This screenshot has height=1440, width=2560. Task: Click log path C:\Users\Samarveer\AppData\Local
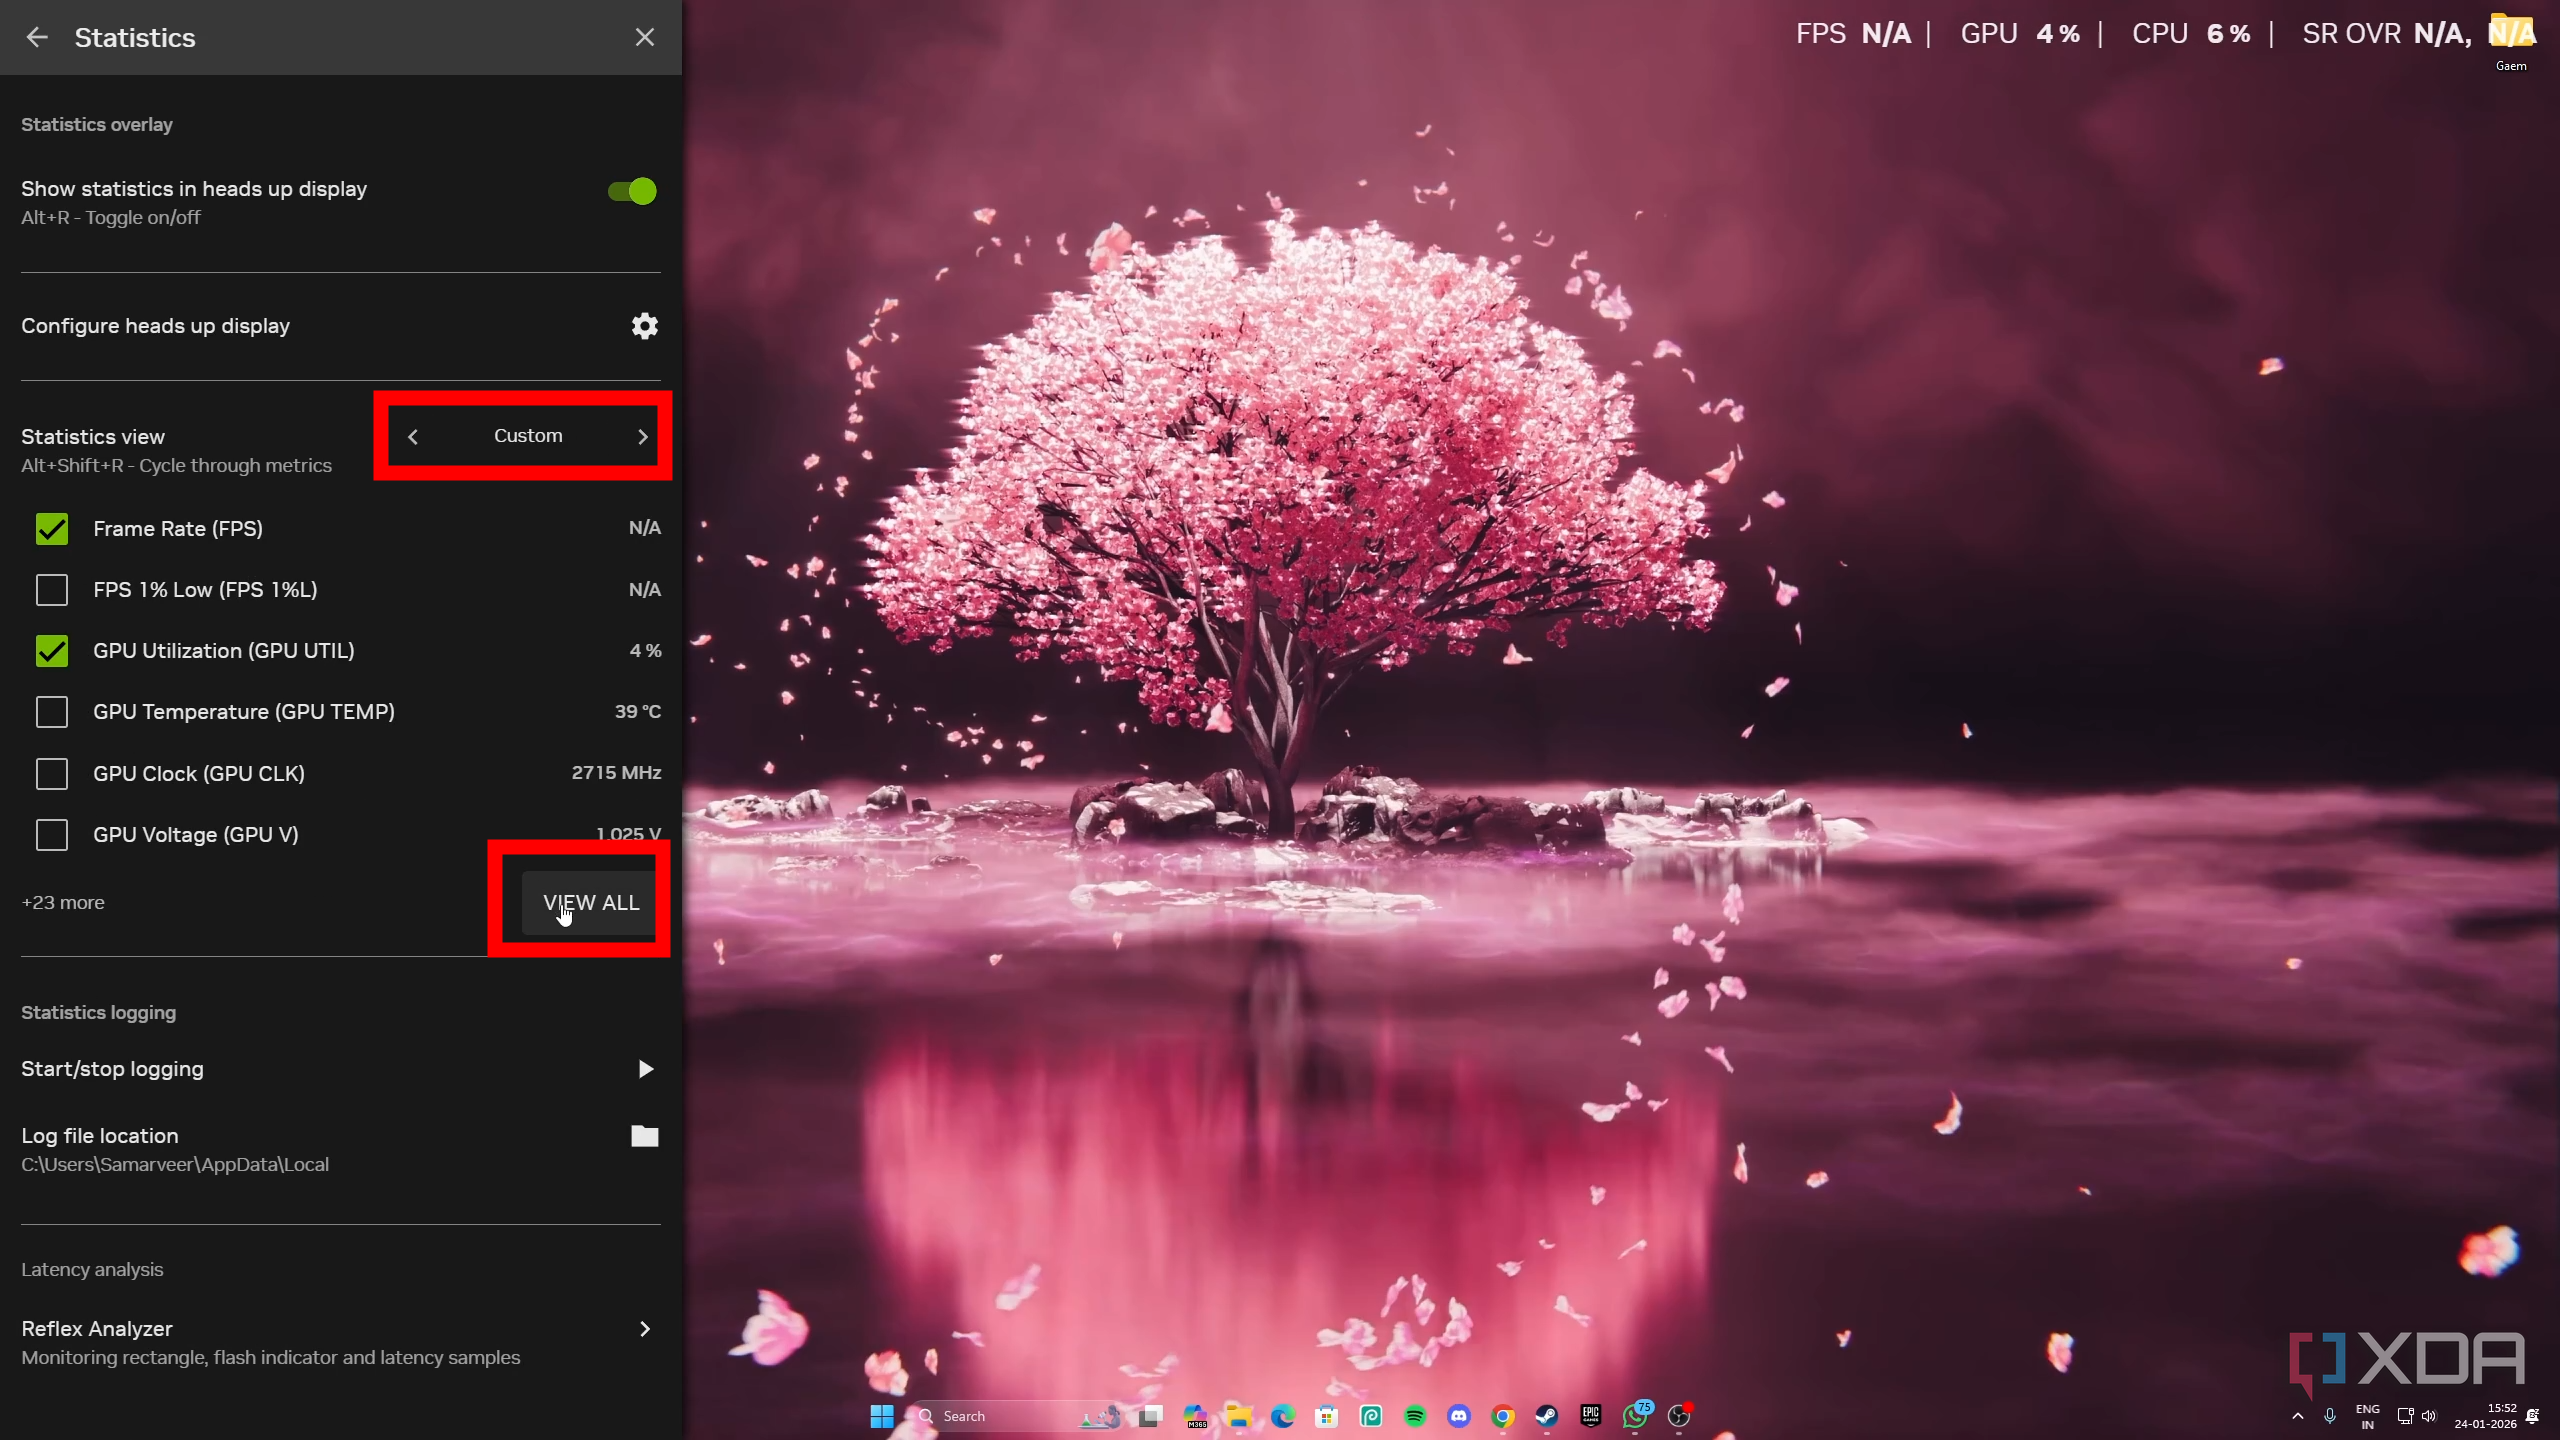tap(175, 1164)
